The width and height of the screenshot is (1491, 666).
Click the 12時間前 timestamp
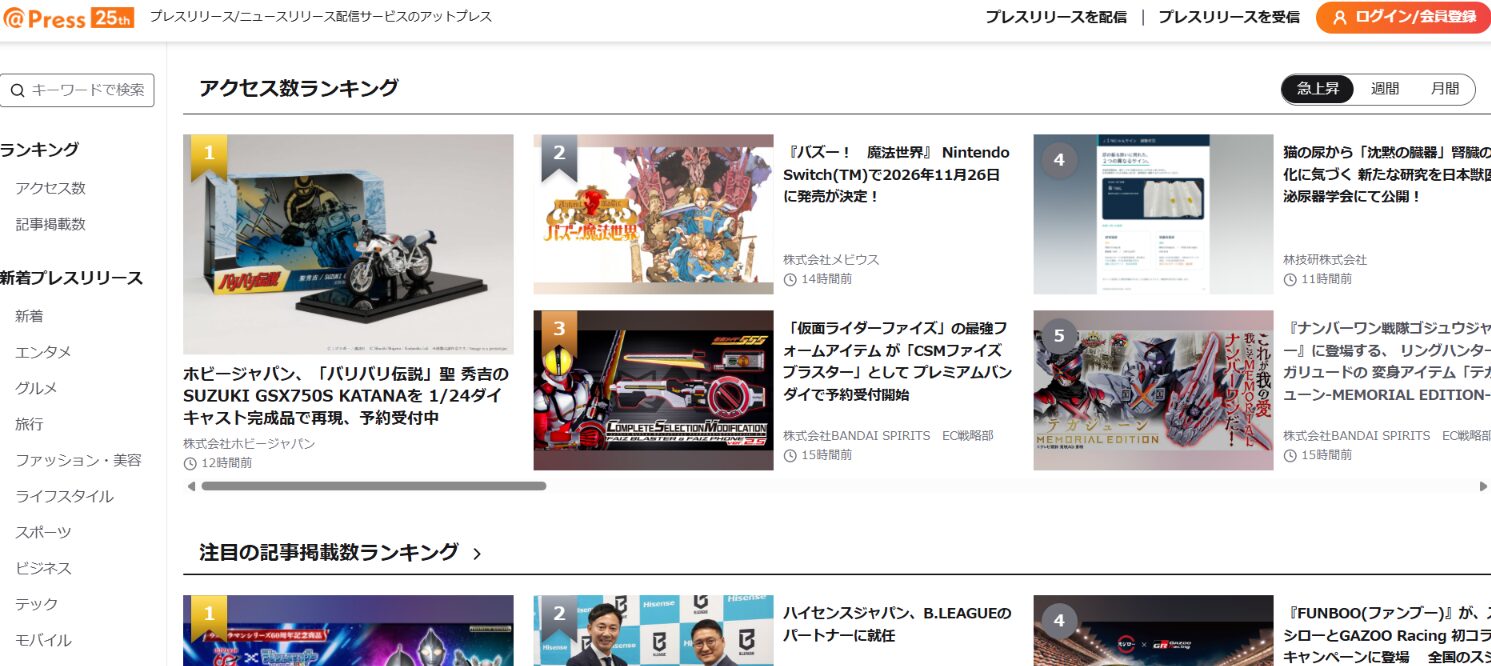[226, 463]
